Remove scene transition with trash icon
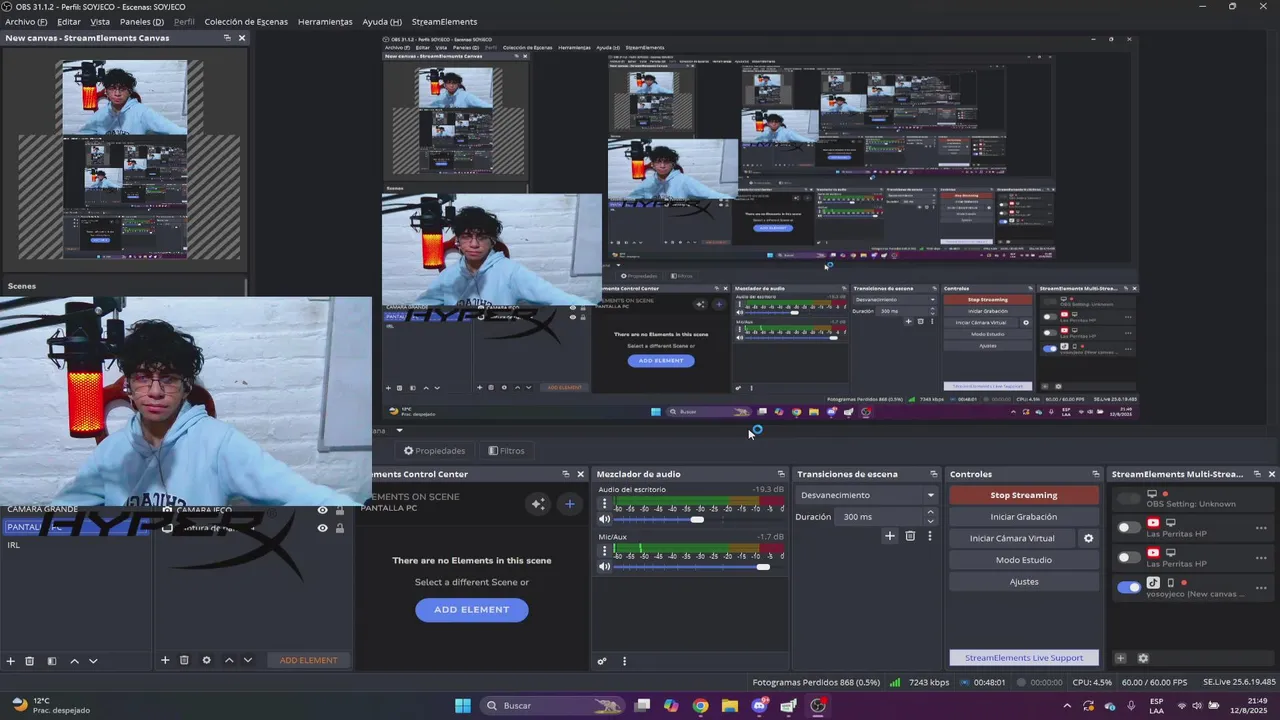 pyautogui.click(x=910, y=536)
